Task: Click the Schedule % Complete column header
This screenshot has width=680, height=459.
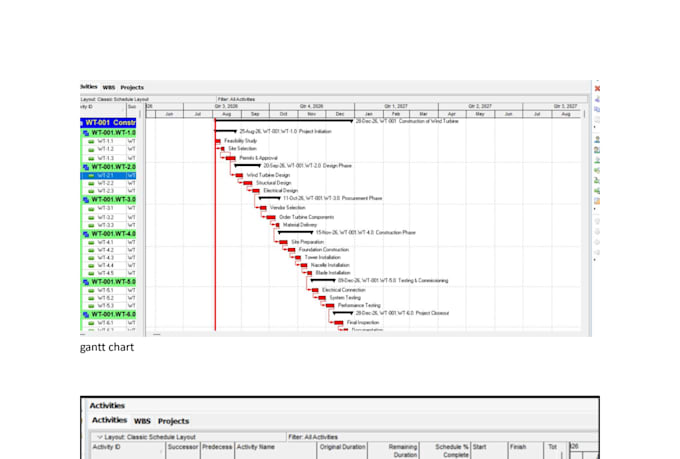Action: tap(445, 451)
